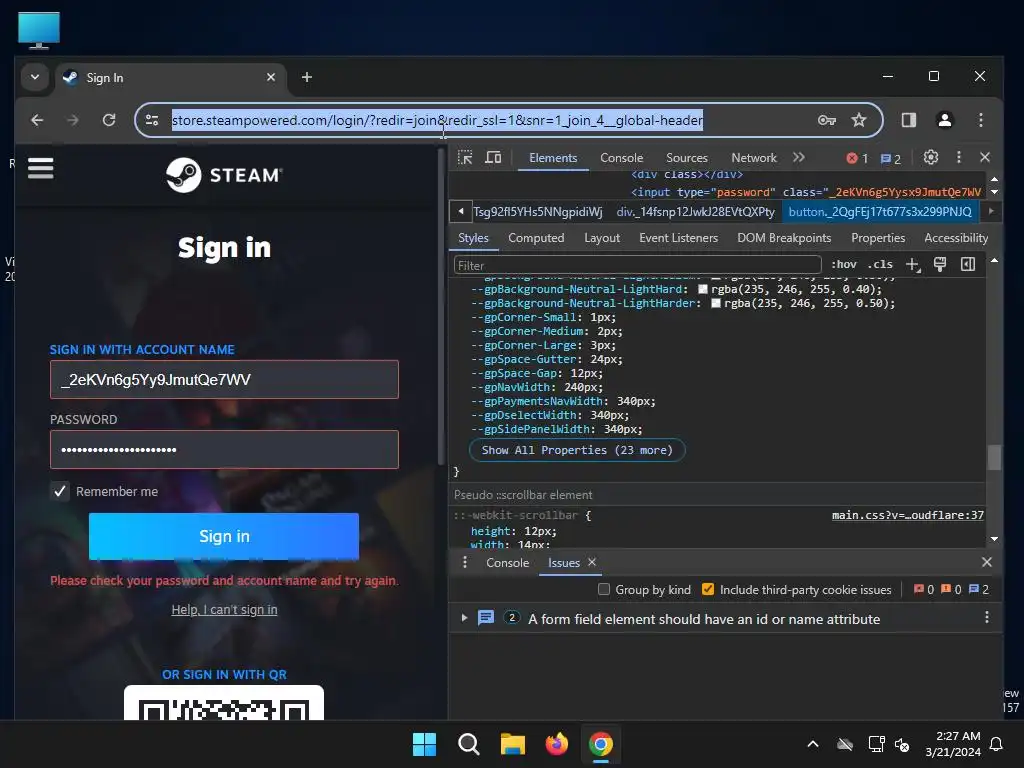
Task: Open DevTools customize menu
Action: 959,157
